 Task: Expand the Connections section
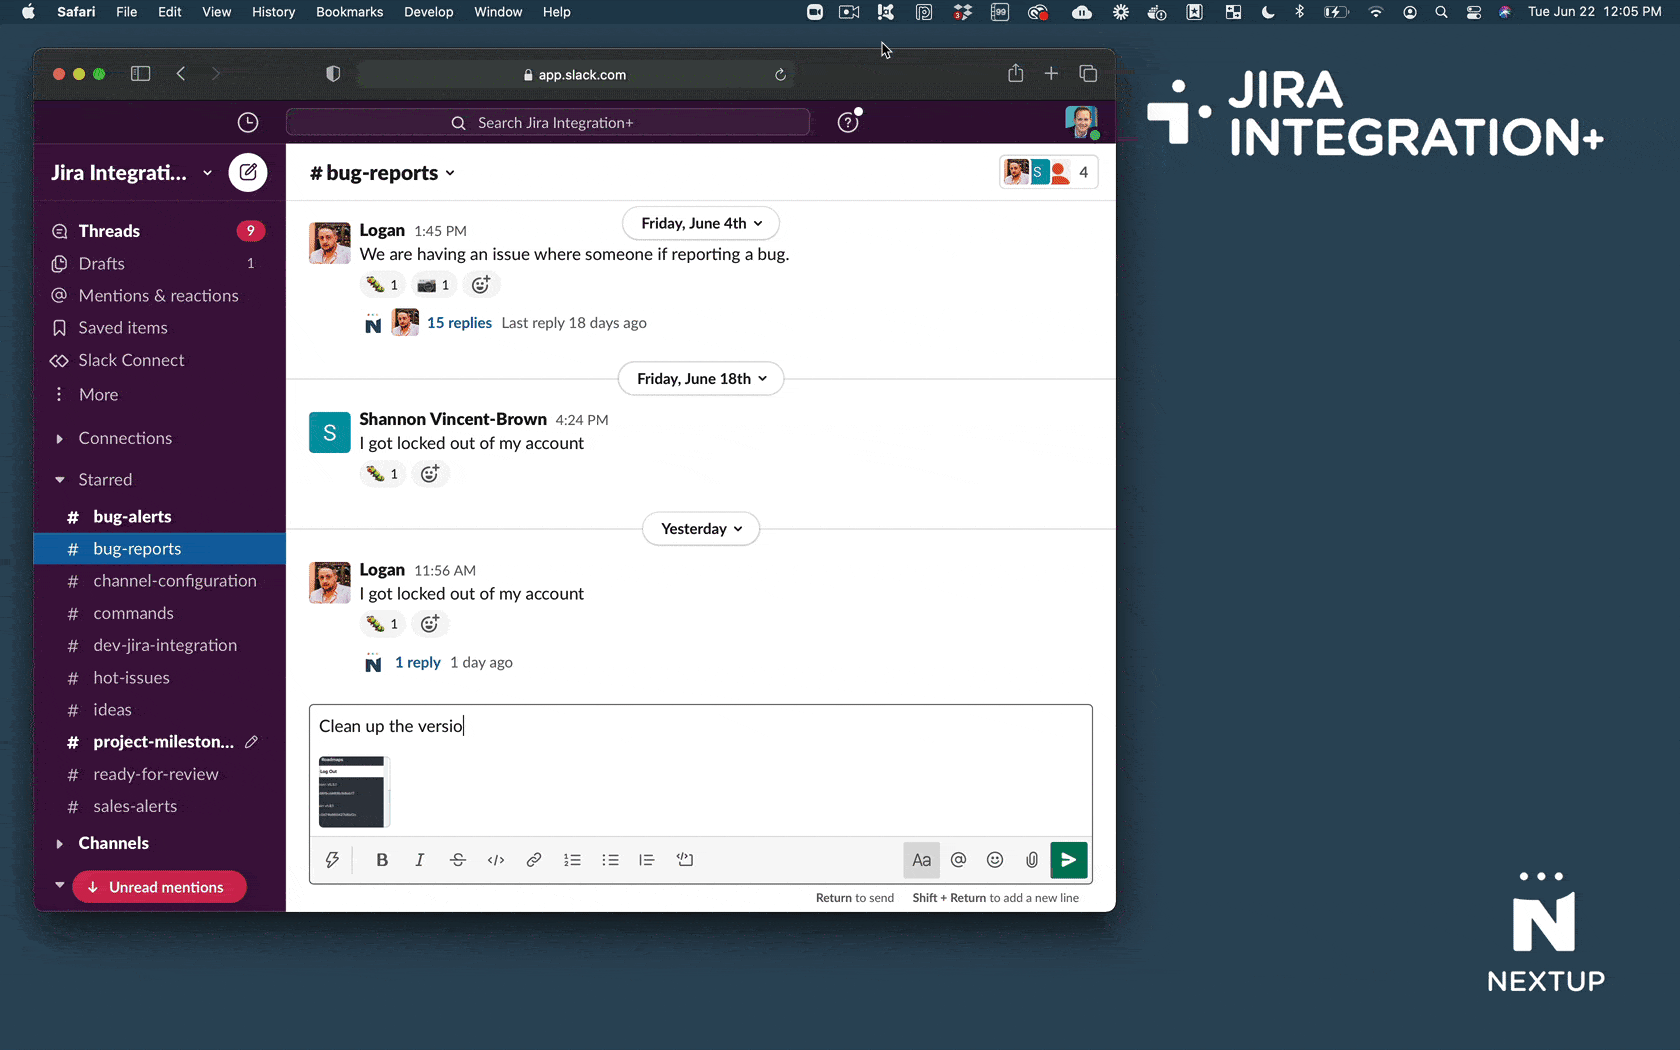coord(59,439)
